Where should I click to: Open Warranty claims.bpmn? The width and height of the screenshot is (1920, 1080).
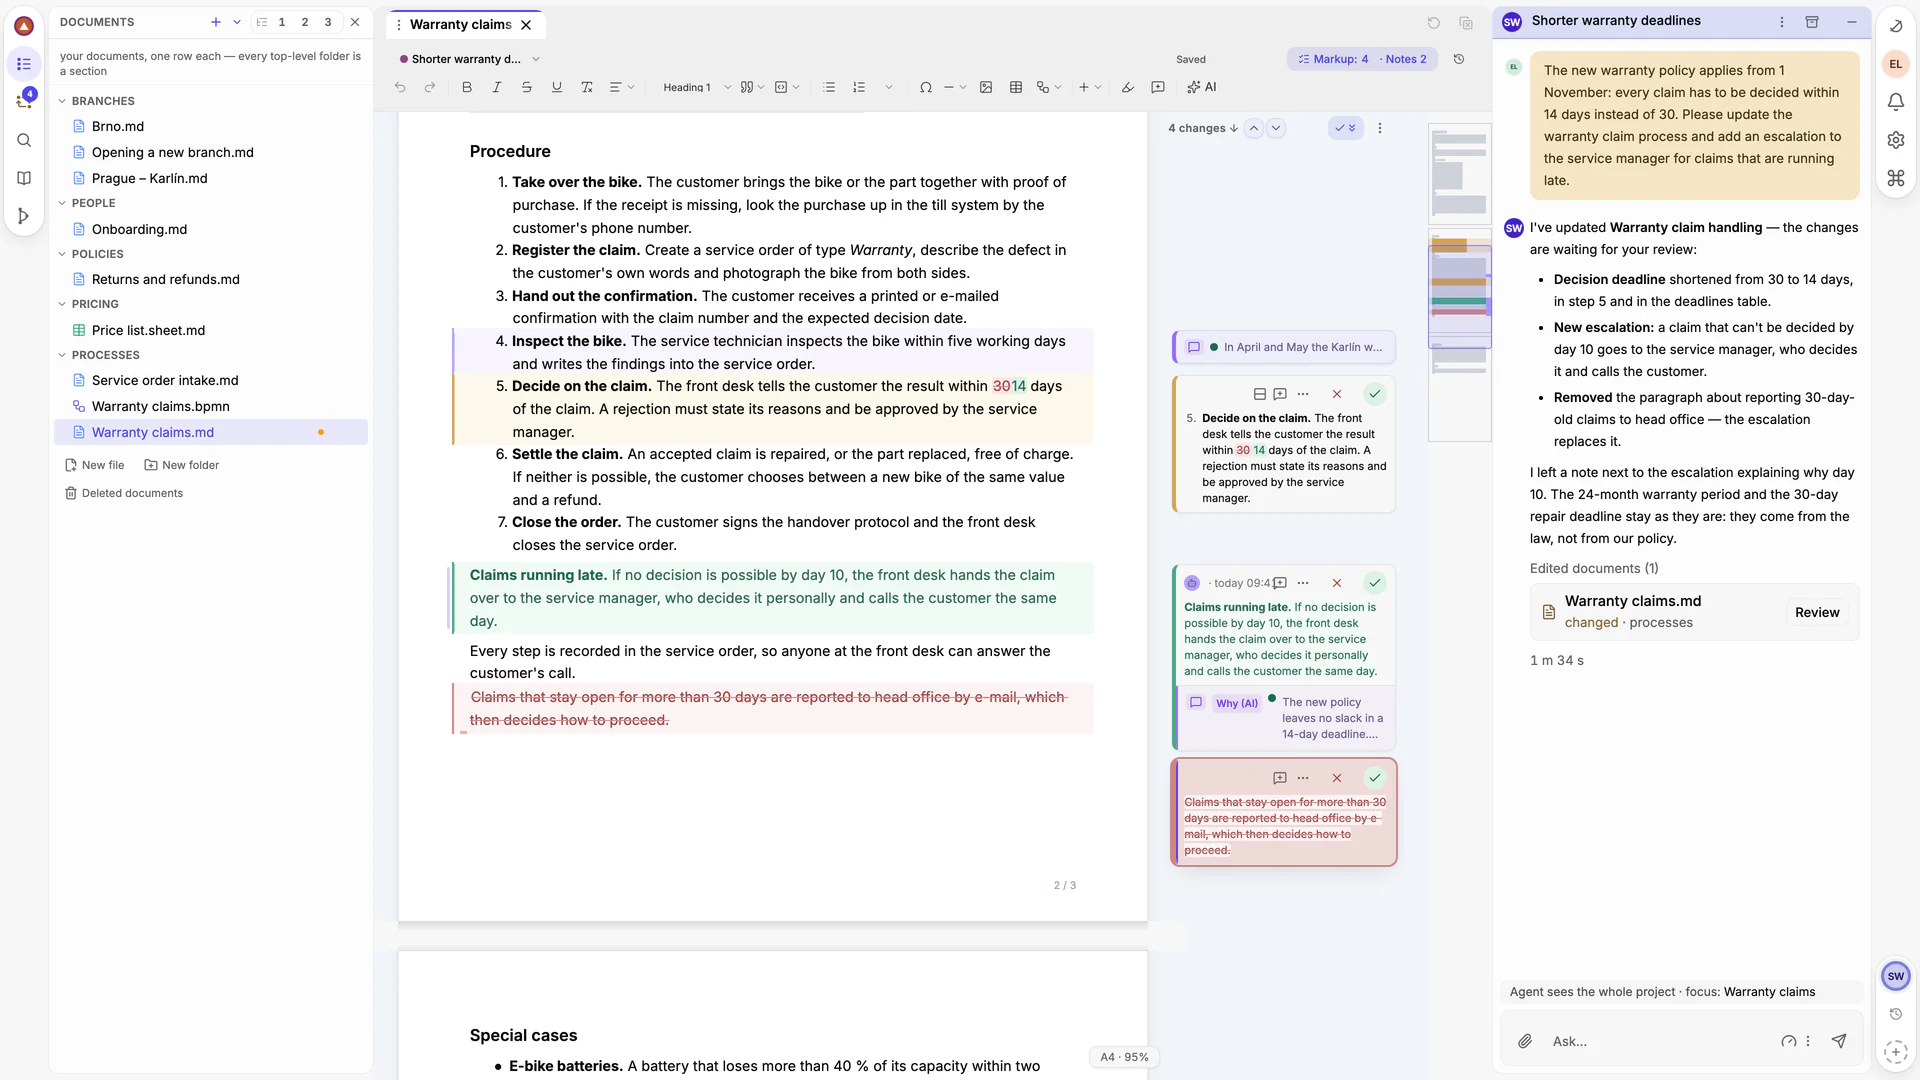click(161, 406)
